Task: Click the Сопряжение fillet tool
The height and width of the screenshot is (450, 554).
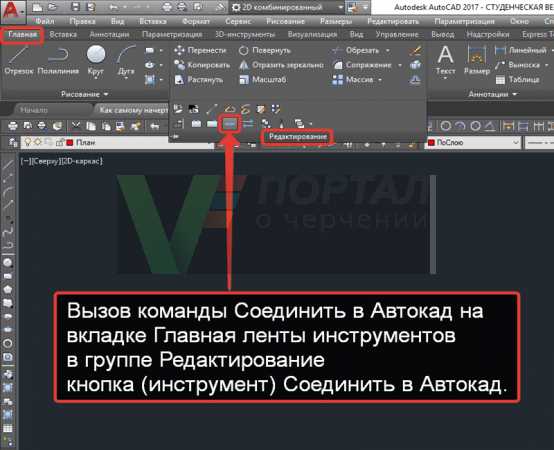Action: [x=362, y=65]
